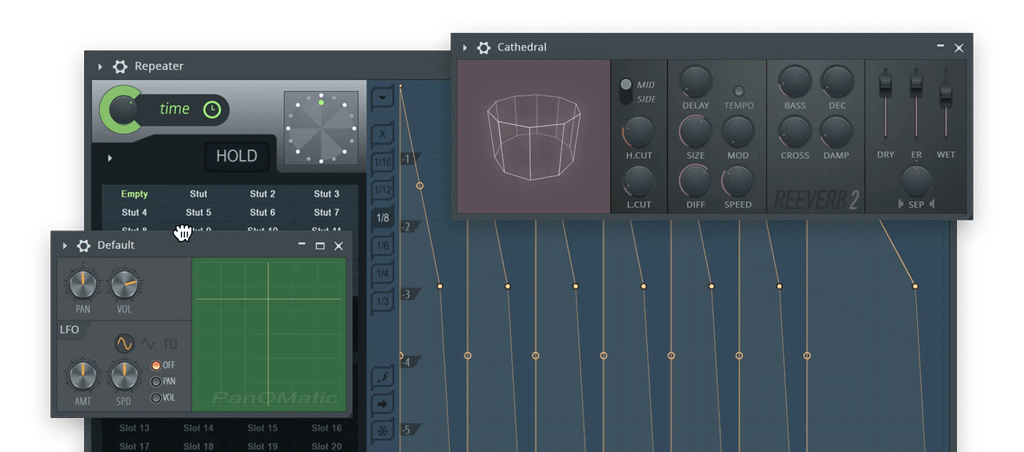Toggle the TEMPO sync button
The width and height of the screenshot is (1024, 452).
(x=739, y=91)
